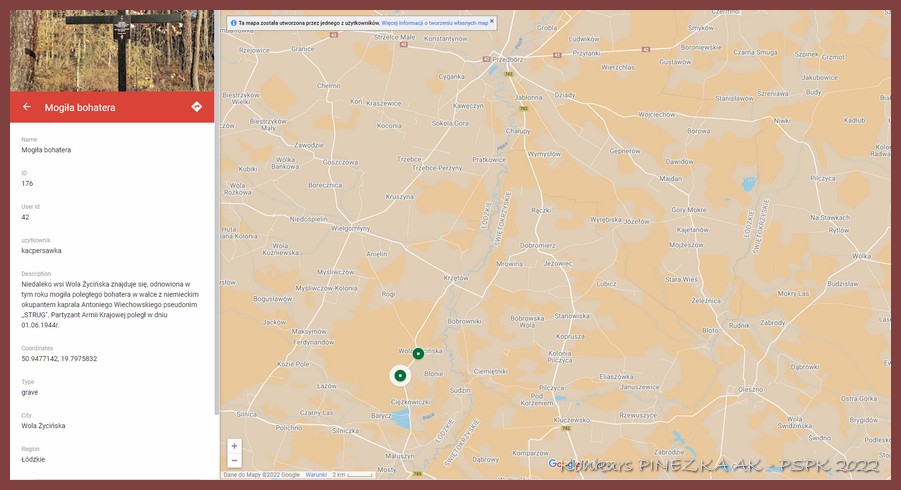Click the description paragraph about kapral Wiechowski

(x=110, y=304)
